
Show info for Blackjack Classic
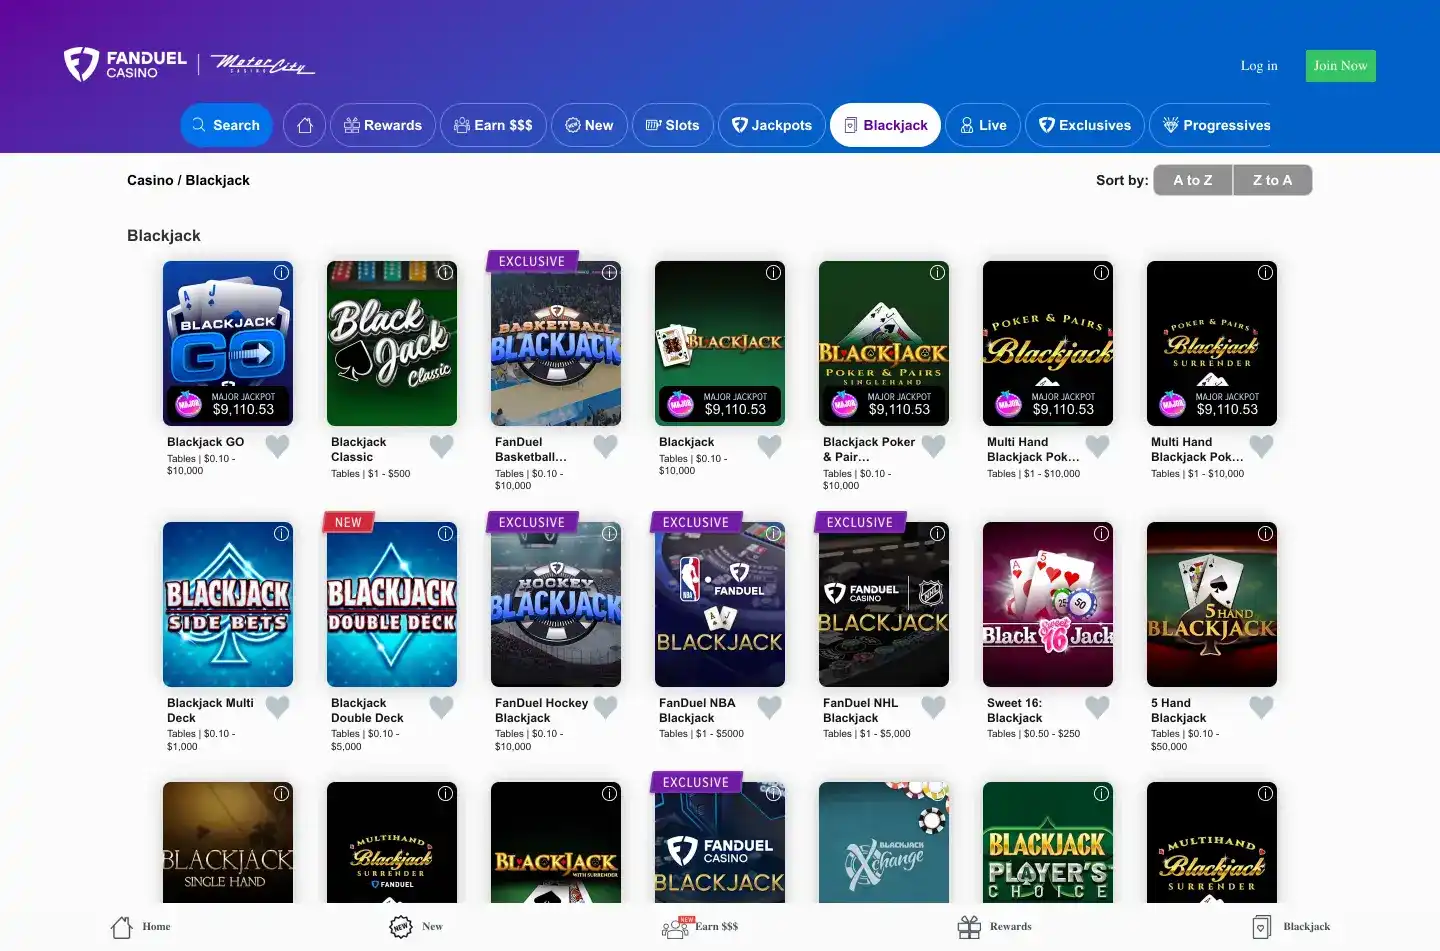coord(446,272)
